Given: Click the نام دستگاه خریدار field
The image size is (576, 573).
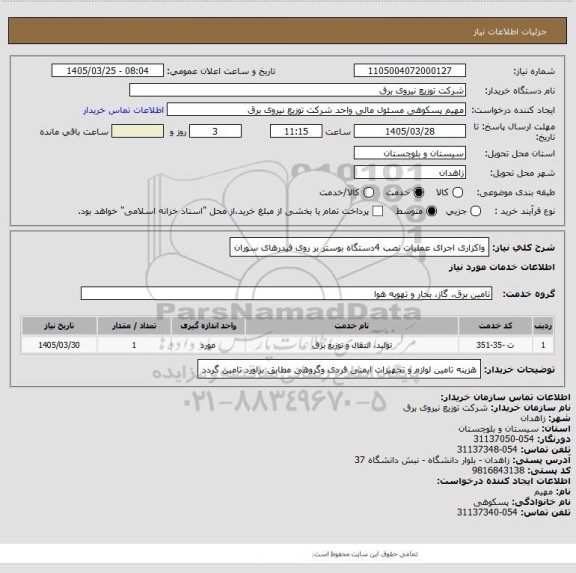Looking at the screenshot, I should [x=298, y=90].
